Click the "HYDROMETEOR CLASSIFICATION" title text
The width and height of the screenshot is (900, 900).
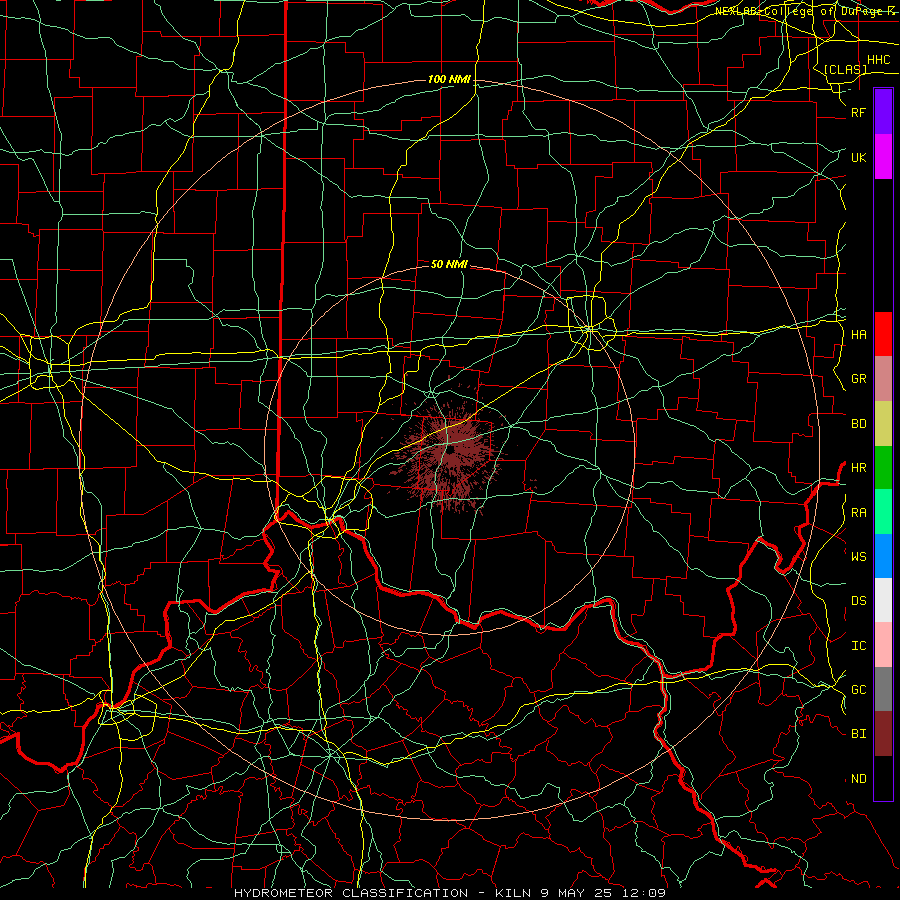pyautogui.click(x=351, y=893)
